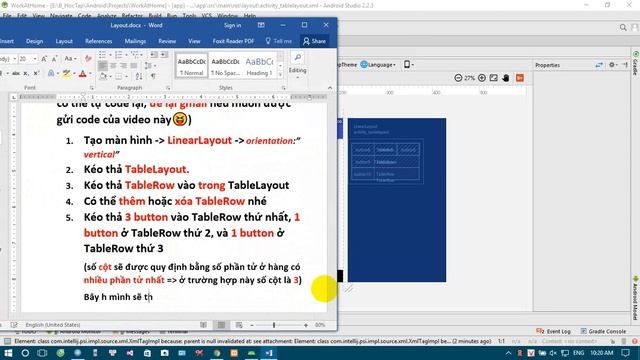This screenshot has height=360, width=640.
Task: Apply the Normal style
Action: click(191, 66)
